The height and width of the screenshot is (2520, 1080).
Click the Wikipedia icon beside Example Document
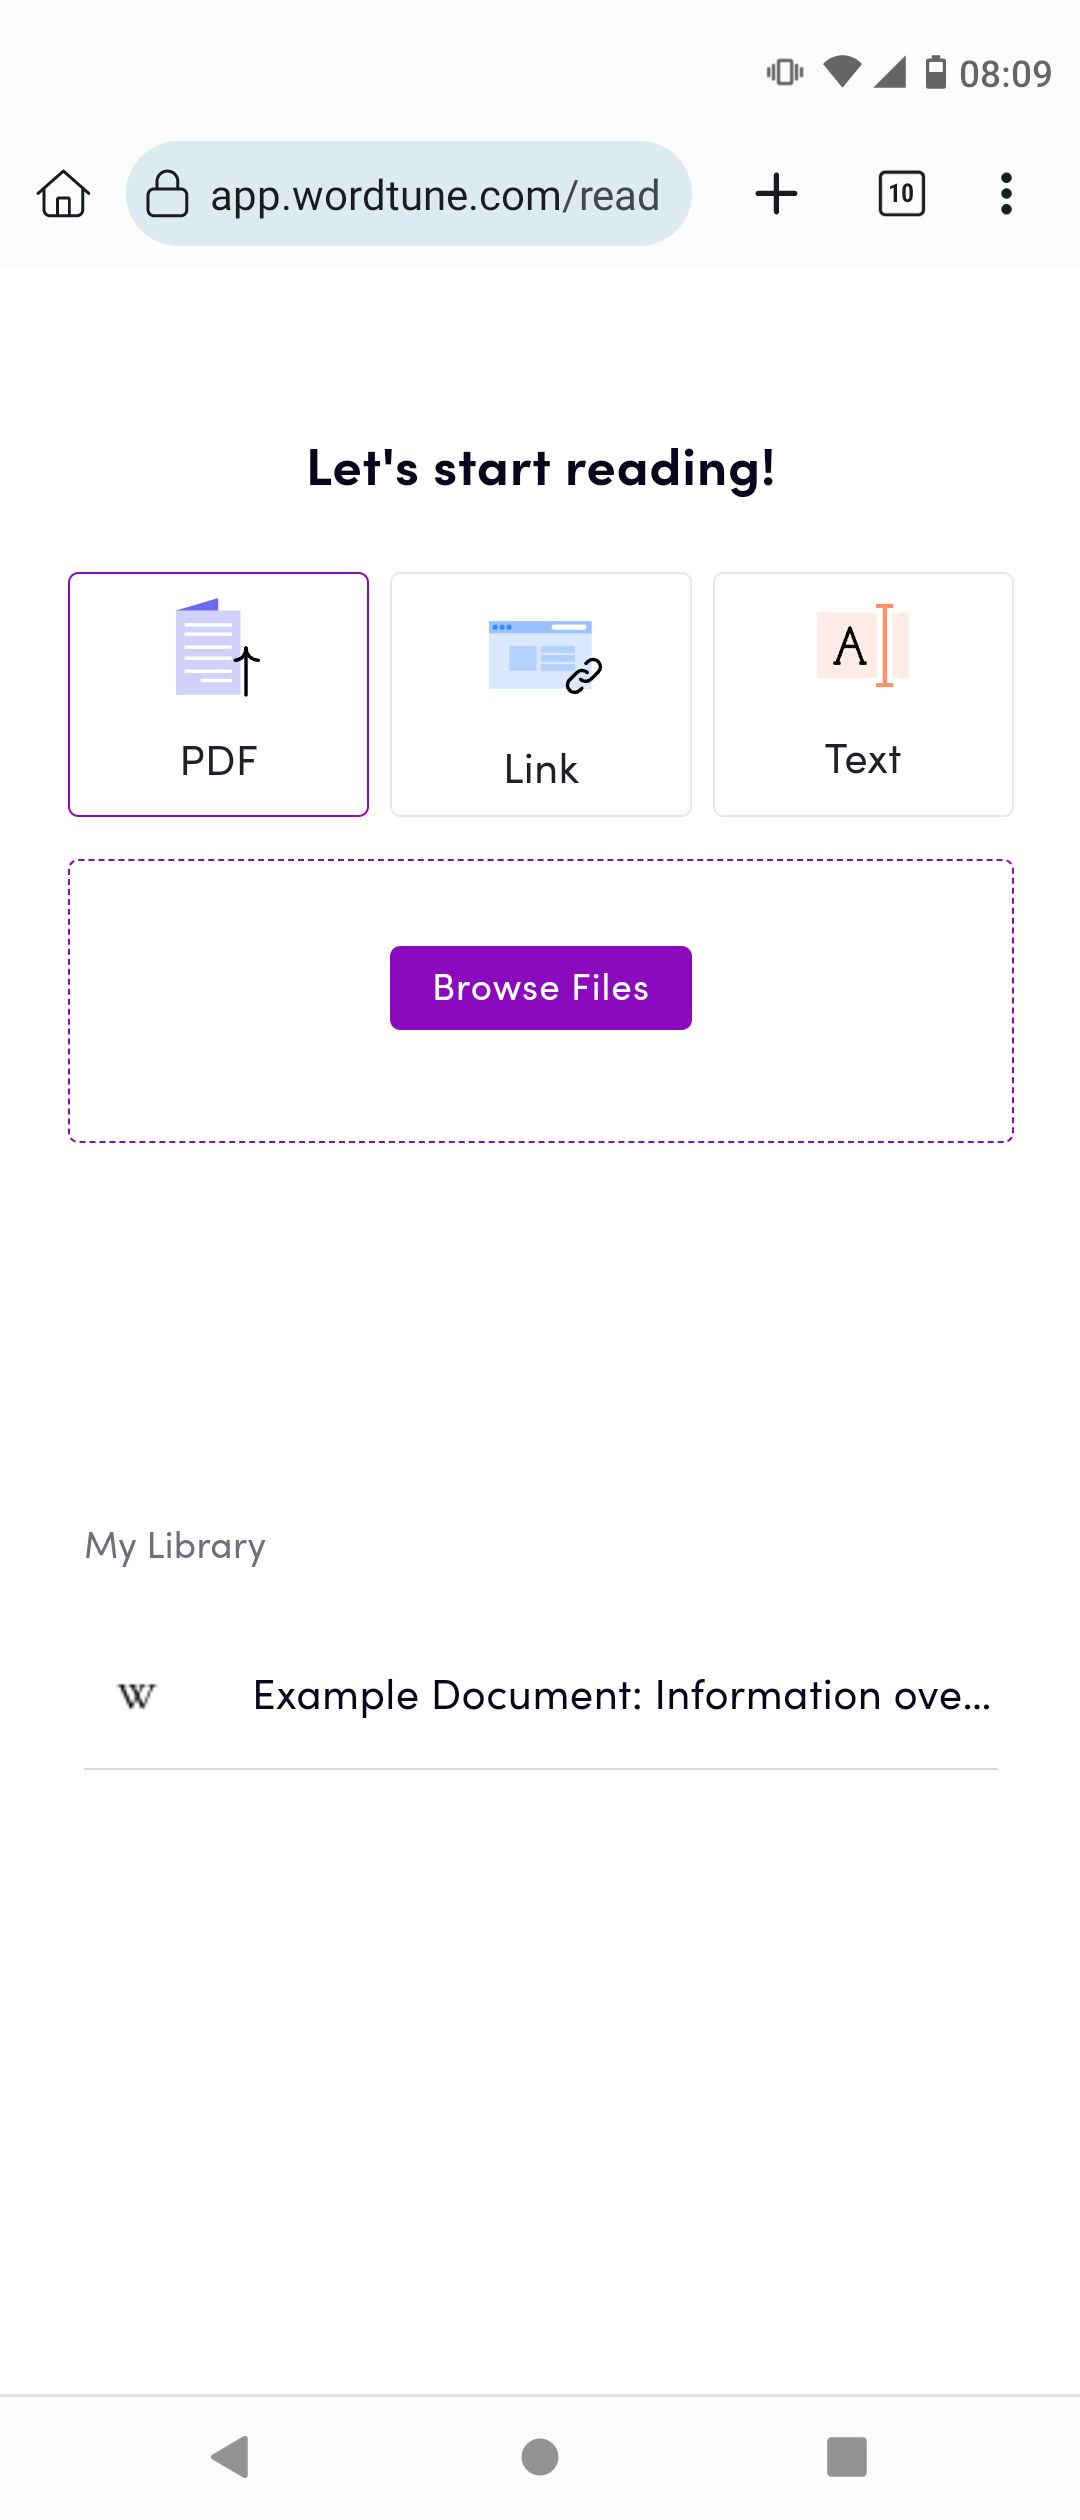(135, 1694)
